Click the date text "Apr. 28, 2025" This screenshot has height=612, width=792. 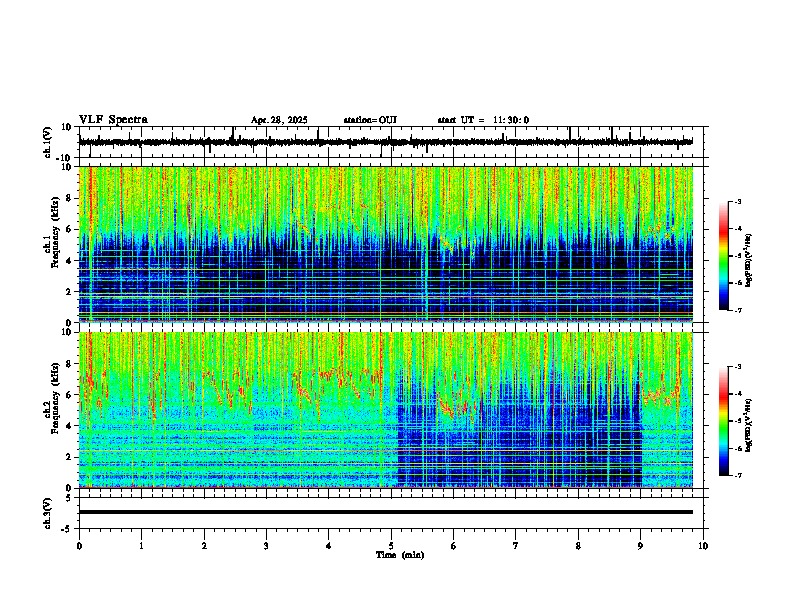click(279, 120)
